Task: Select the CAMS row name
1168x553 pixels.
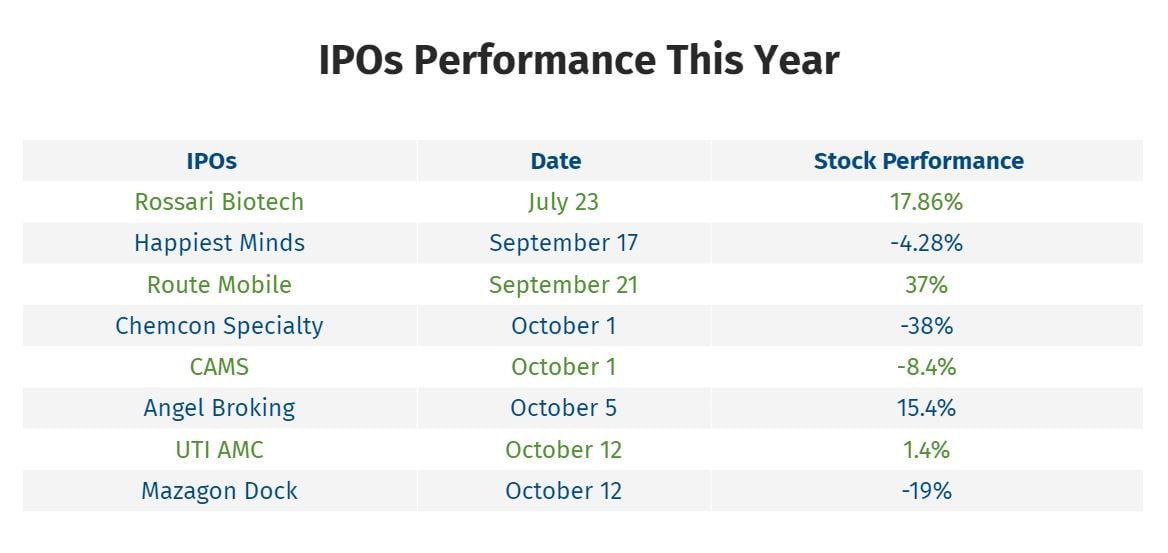Action: pyautogui.click(x=219, y=367)
